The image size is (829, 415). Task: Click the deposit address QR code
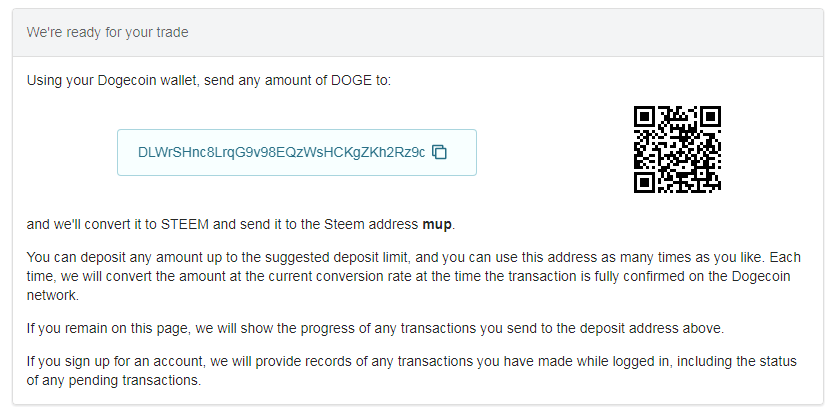coord(677,149)
